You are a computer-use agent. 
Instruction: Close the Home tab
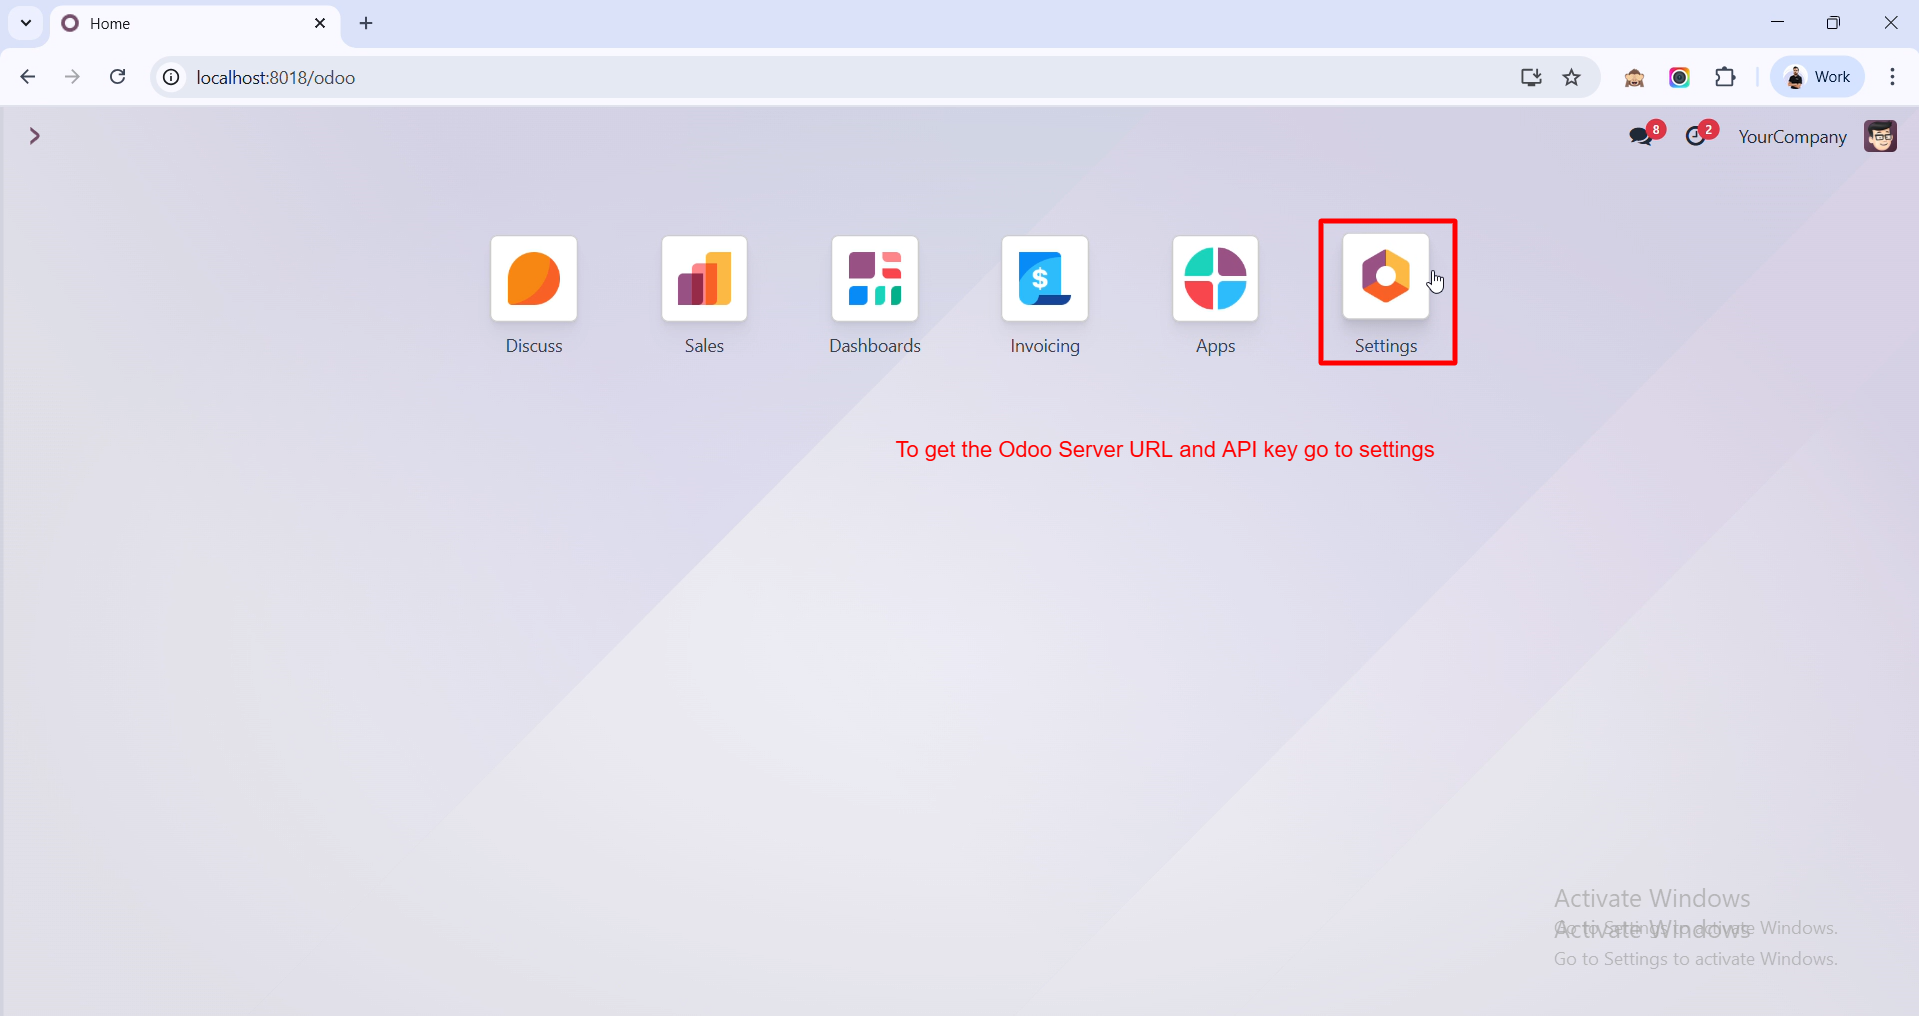320,23
